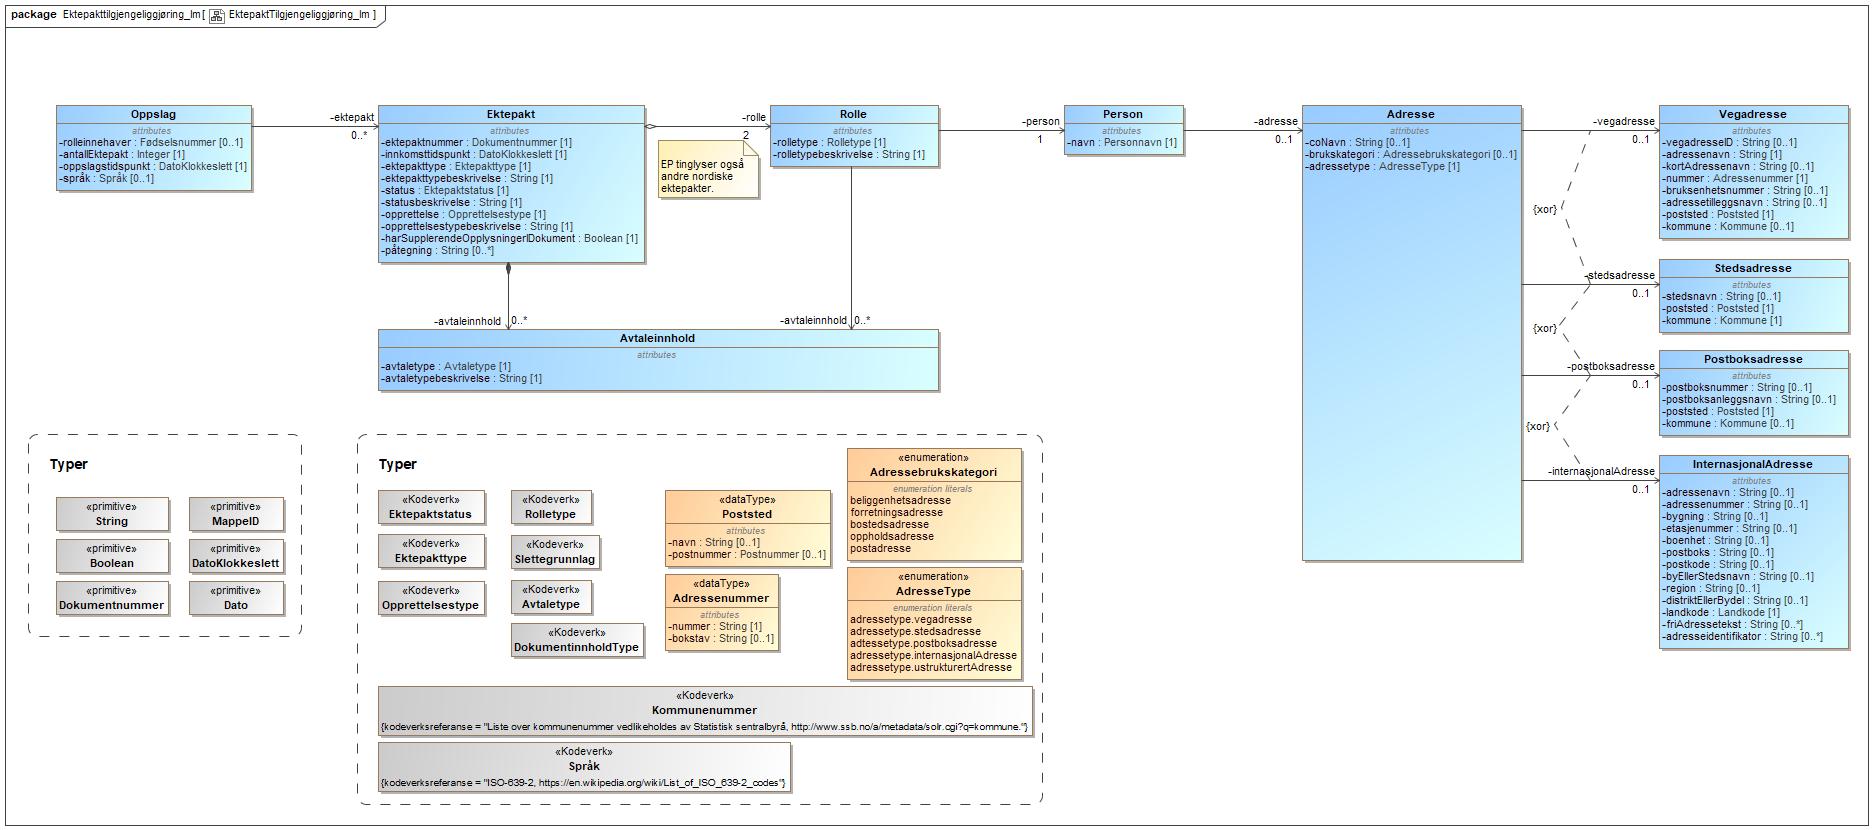This screenshot has width=1873, height=830.
Task: Select the Adressenummer dataType title
Action: (x=721, y=598)
